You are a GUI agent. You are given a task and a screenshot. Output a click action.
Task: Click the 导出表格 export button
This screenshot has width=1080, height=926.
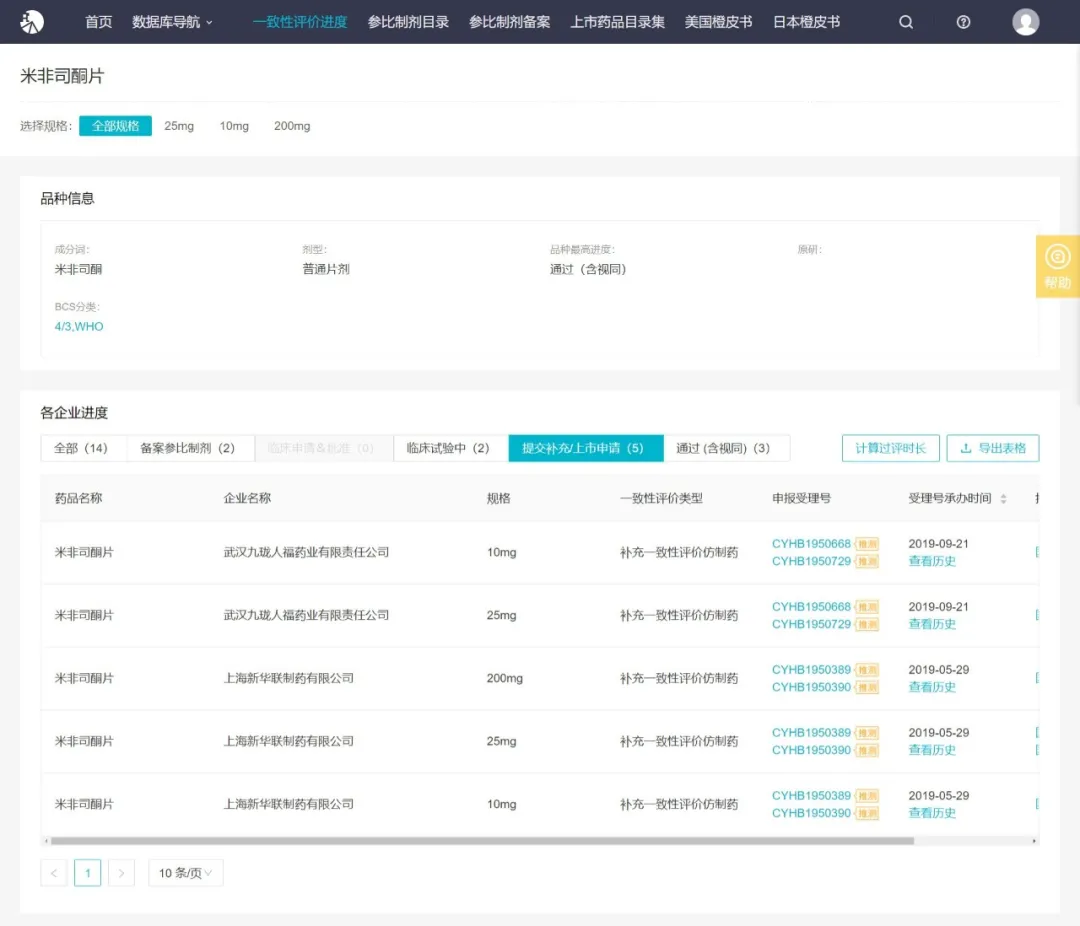click(993, 448)
